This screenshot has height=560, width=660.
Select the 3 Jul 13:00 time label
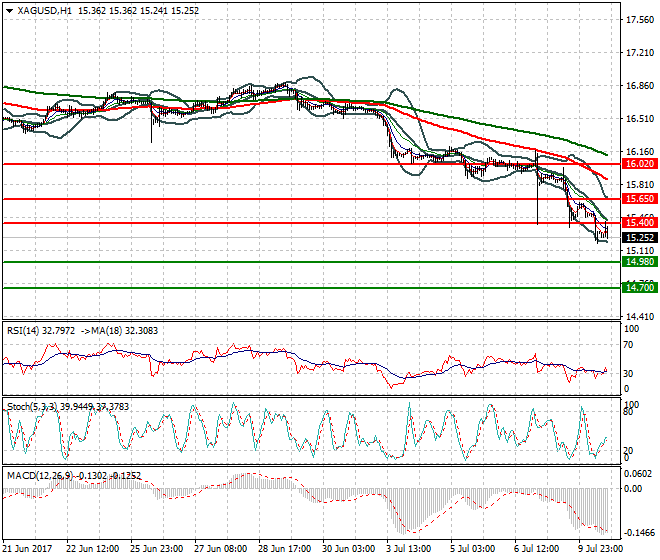click(409, 549)
